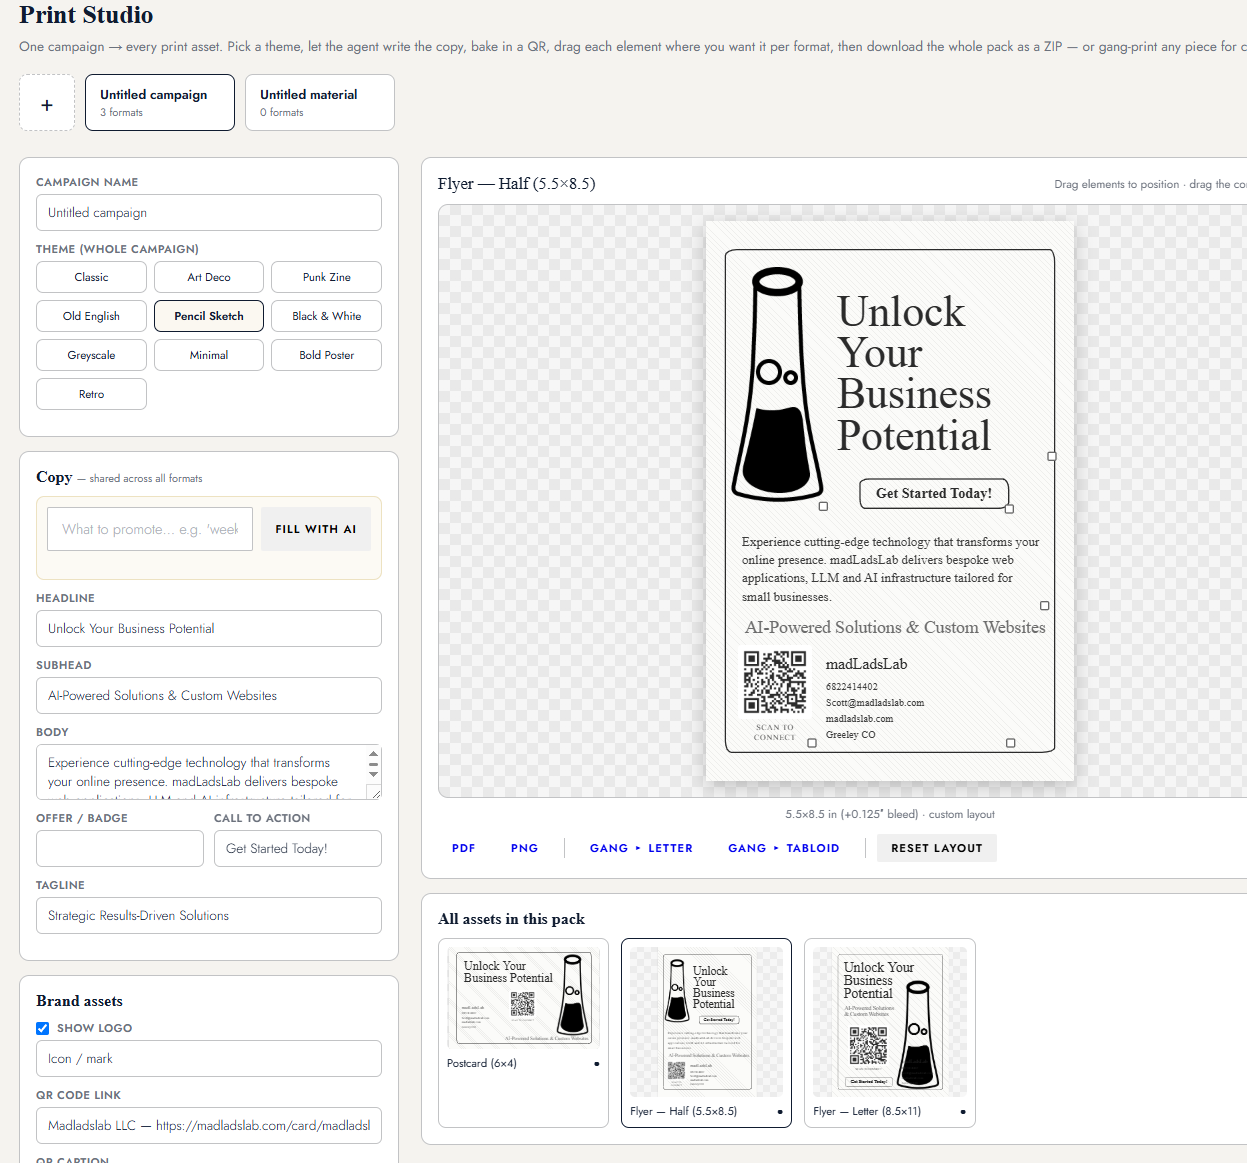Select the flyer headline 'Unlock Your Business Potential'
Image resolution: width=1247 pixels, height=1163 pixels.
point(914,374)
